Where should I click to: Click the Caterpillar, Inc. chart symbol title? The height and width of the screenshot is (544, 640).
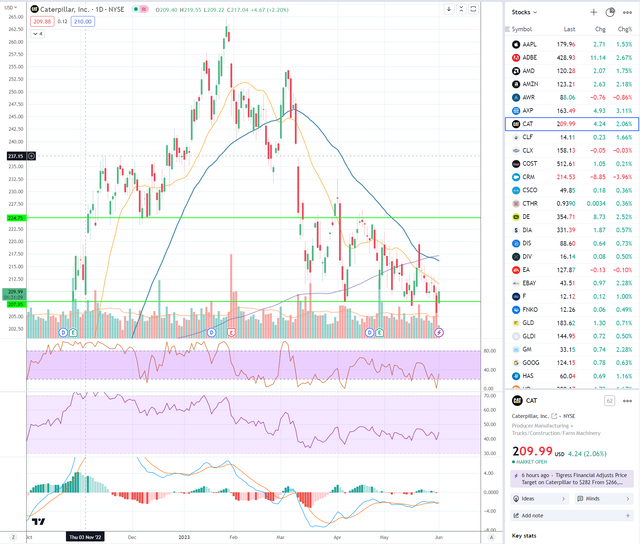point(82,9)
